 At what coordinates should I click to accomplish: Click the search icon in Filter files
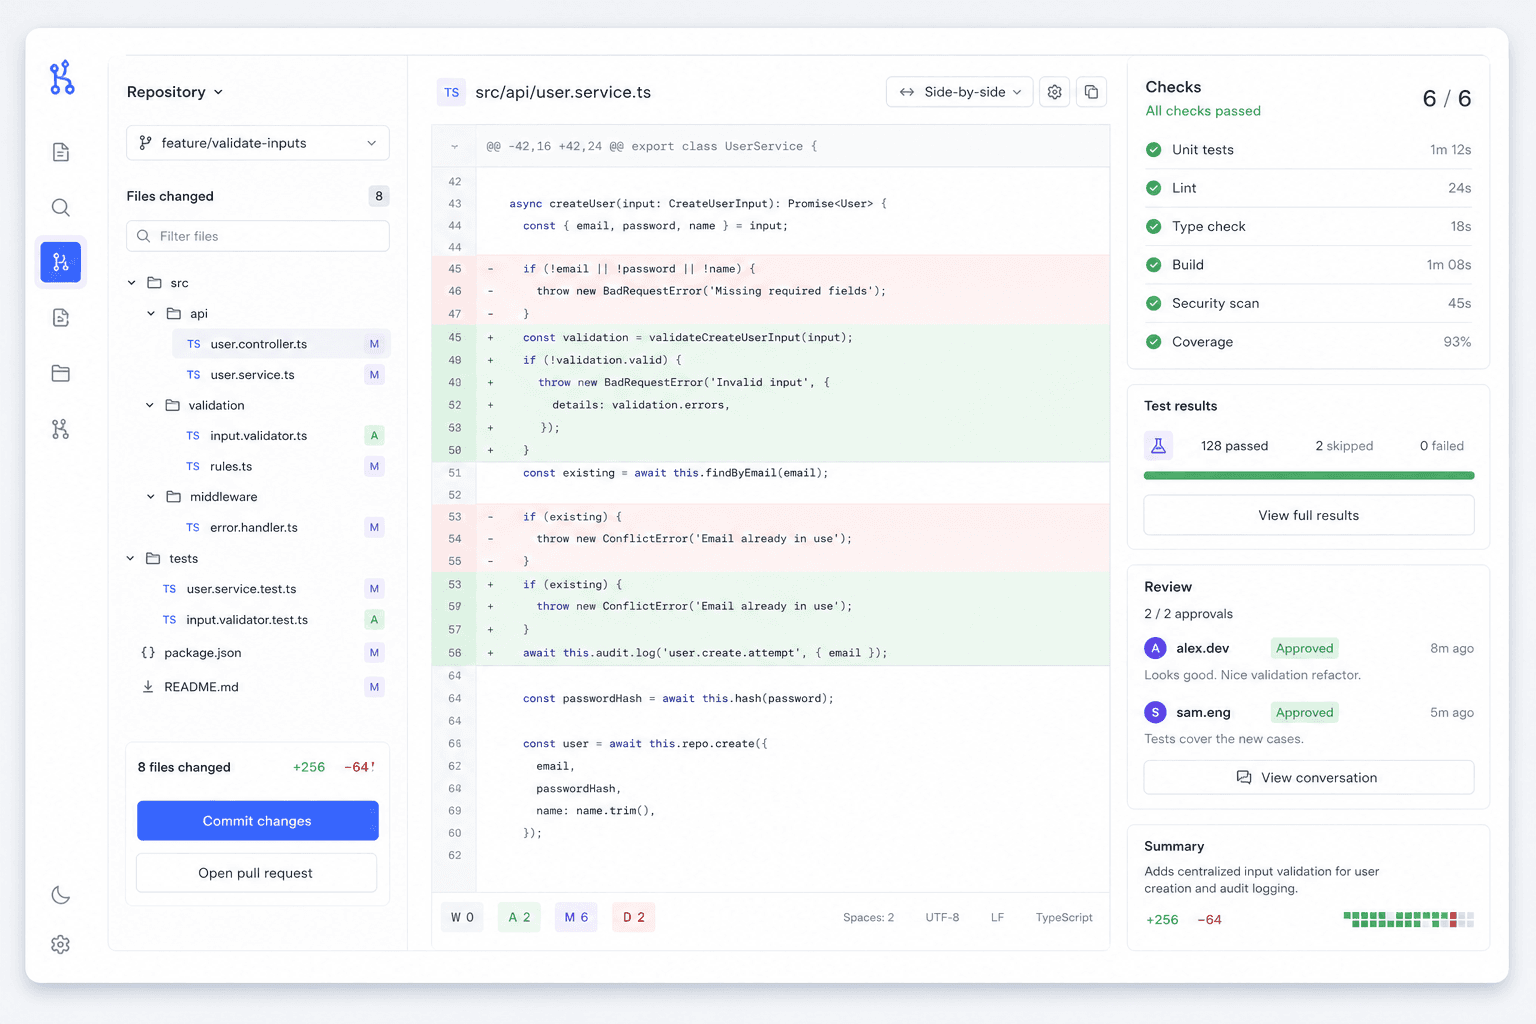pyautogui.click(x=142, y=236)
